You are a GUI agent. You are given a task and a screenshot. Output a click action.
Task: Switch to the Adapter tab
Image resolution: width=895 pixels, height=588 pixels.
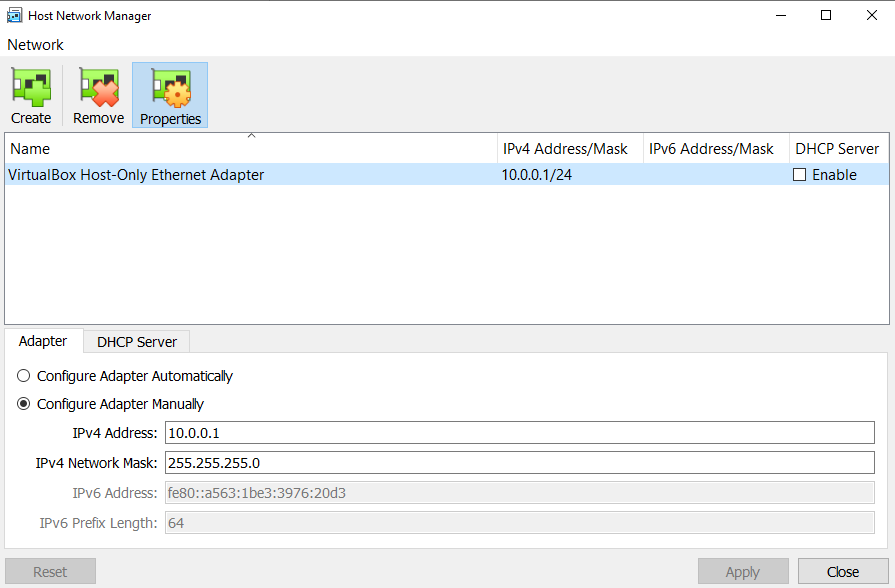tap(43, 341)
